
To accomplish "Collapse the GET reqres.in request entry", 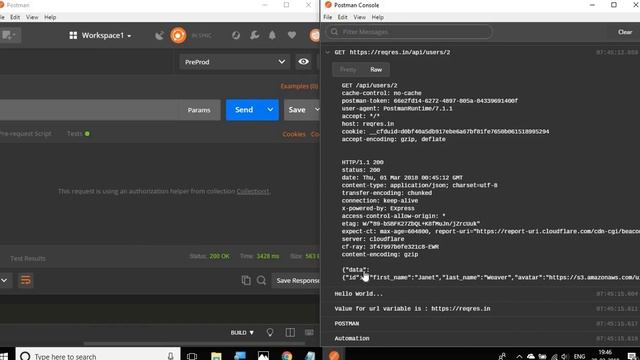I will click(328, 52).
